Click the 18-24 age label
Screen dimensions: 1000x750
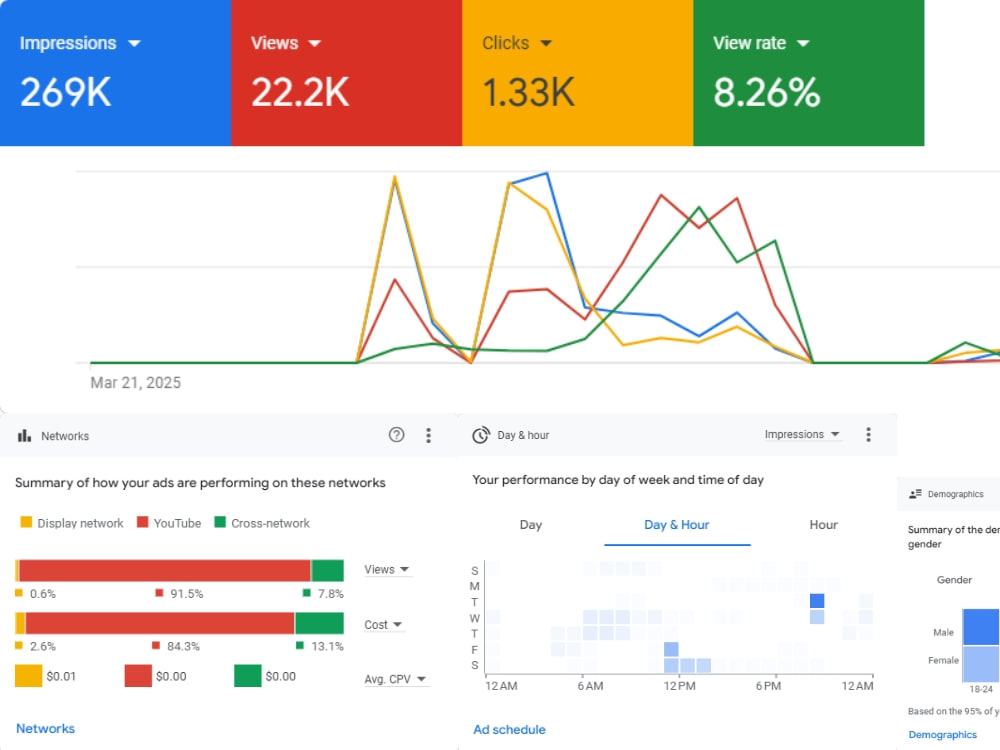[981, 689]
